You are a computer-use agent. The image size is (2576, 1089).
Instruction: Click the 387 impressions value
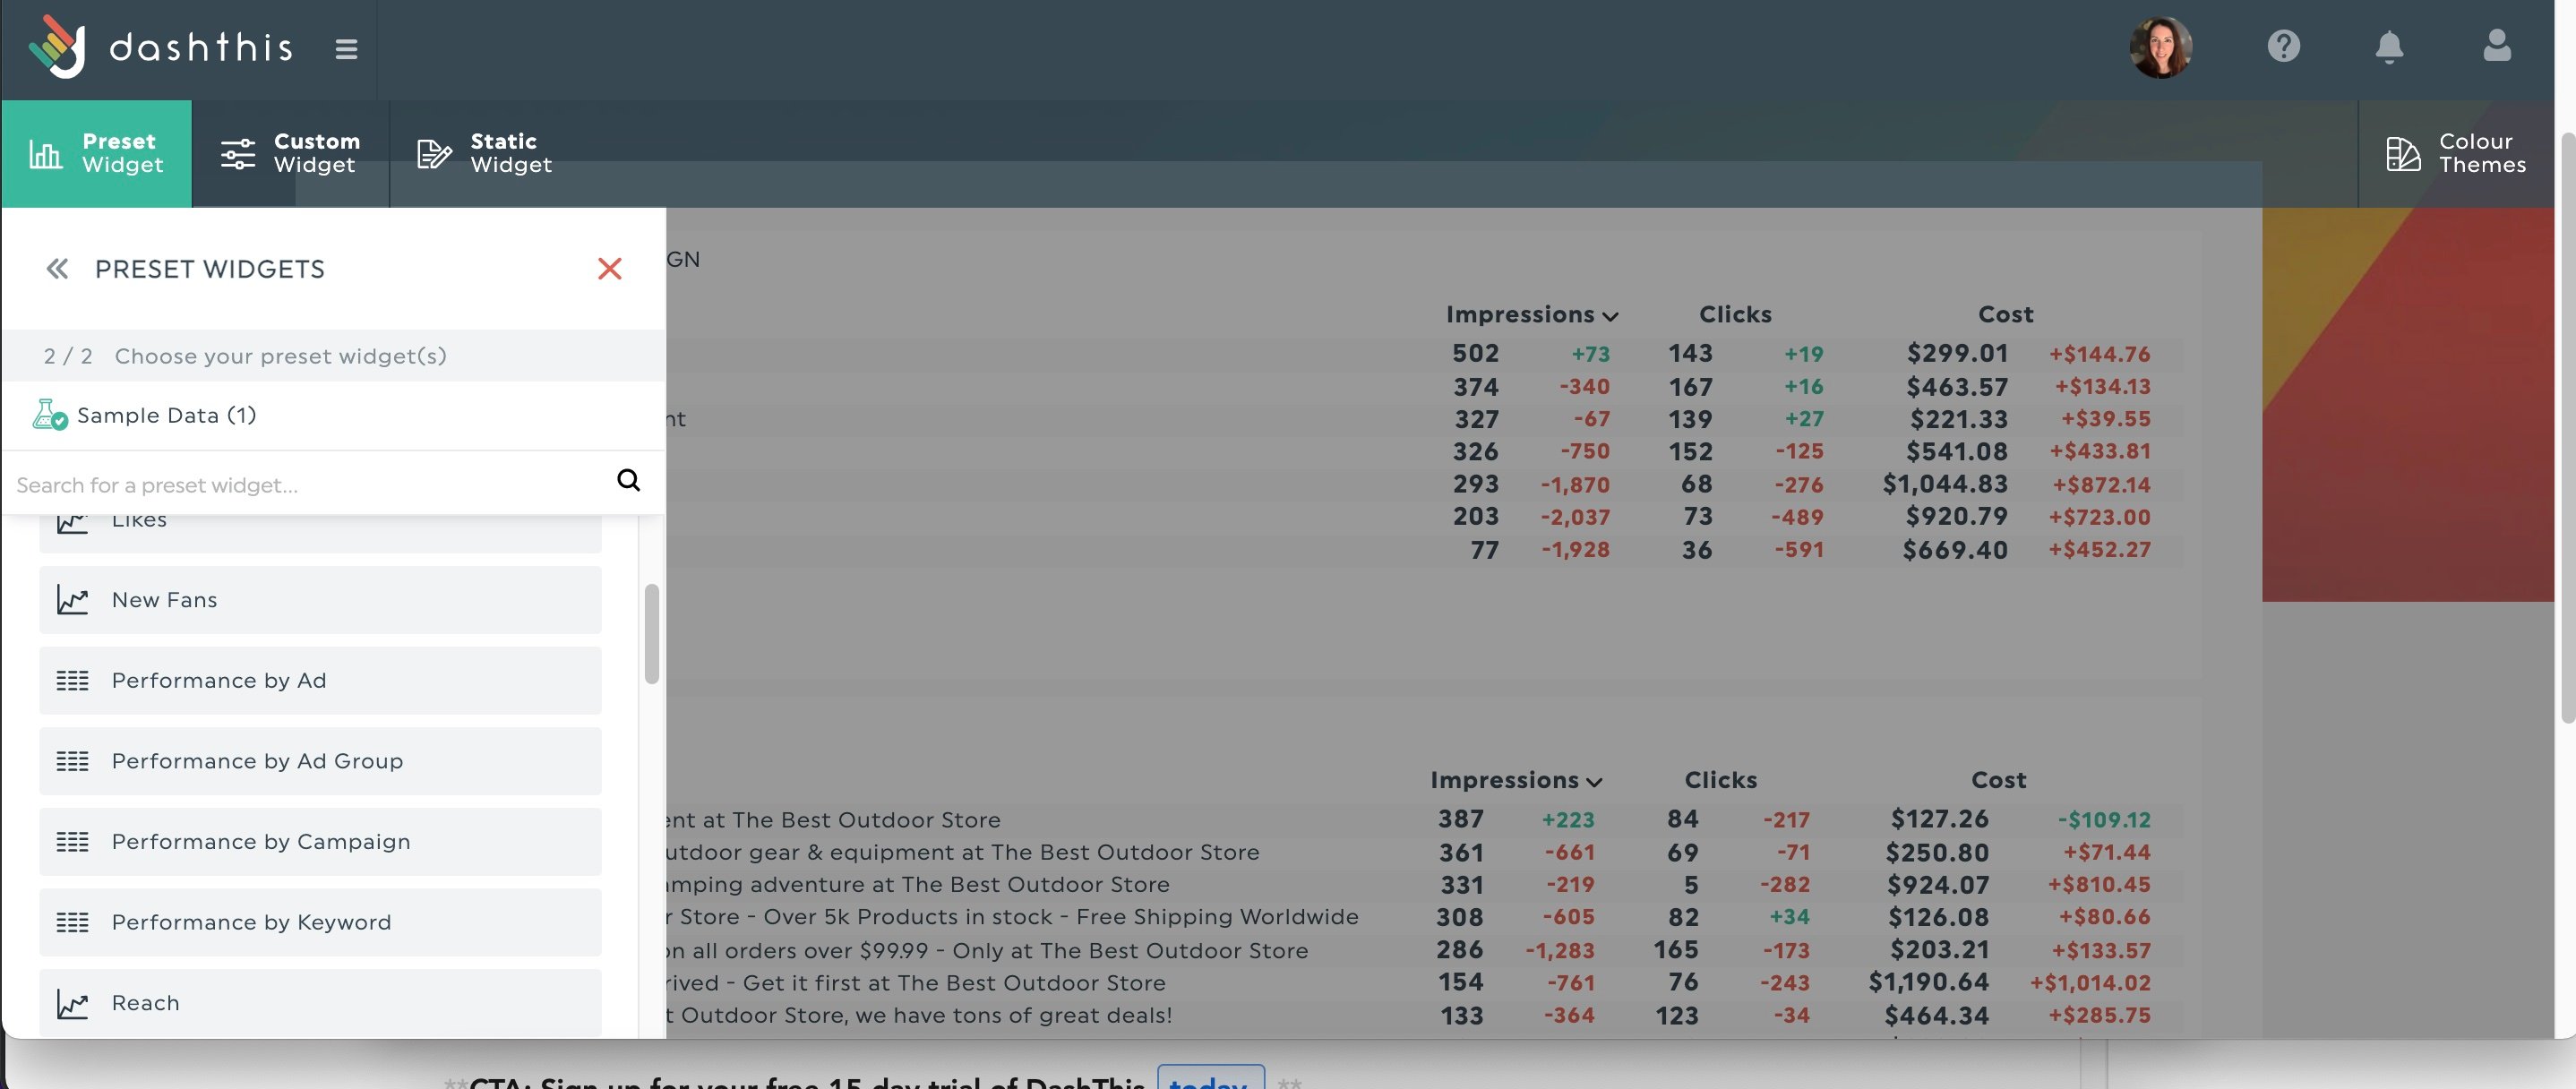(x=1460, y=819)
